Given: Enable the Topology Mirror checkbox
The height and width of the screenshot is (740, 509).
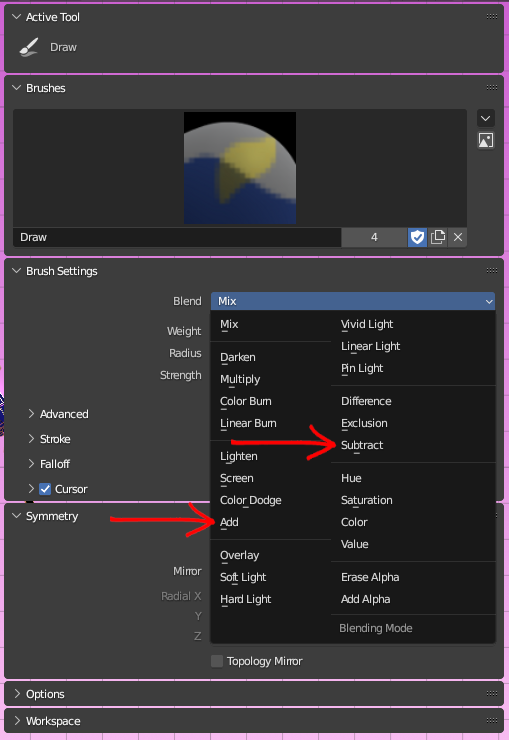Looking at the screenshot, I should pos(217,661).
